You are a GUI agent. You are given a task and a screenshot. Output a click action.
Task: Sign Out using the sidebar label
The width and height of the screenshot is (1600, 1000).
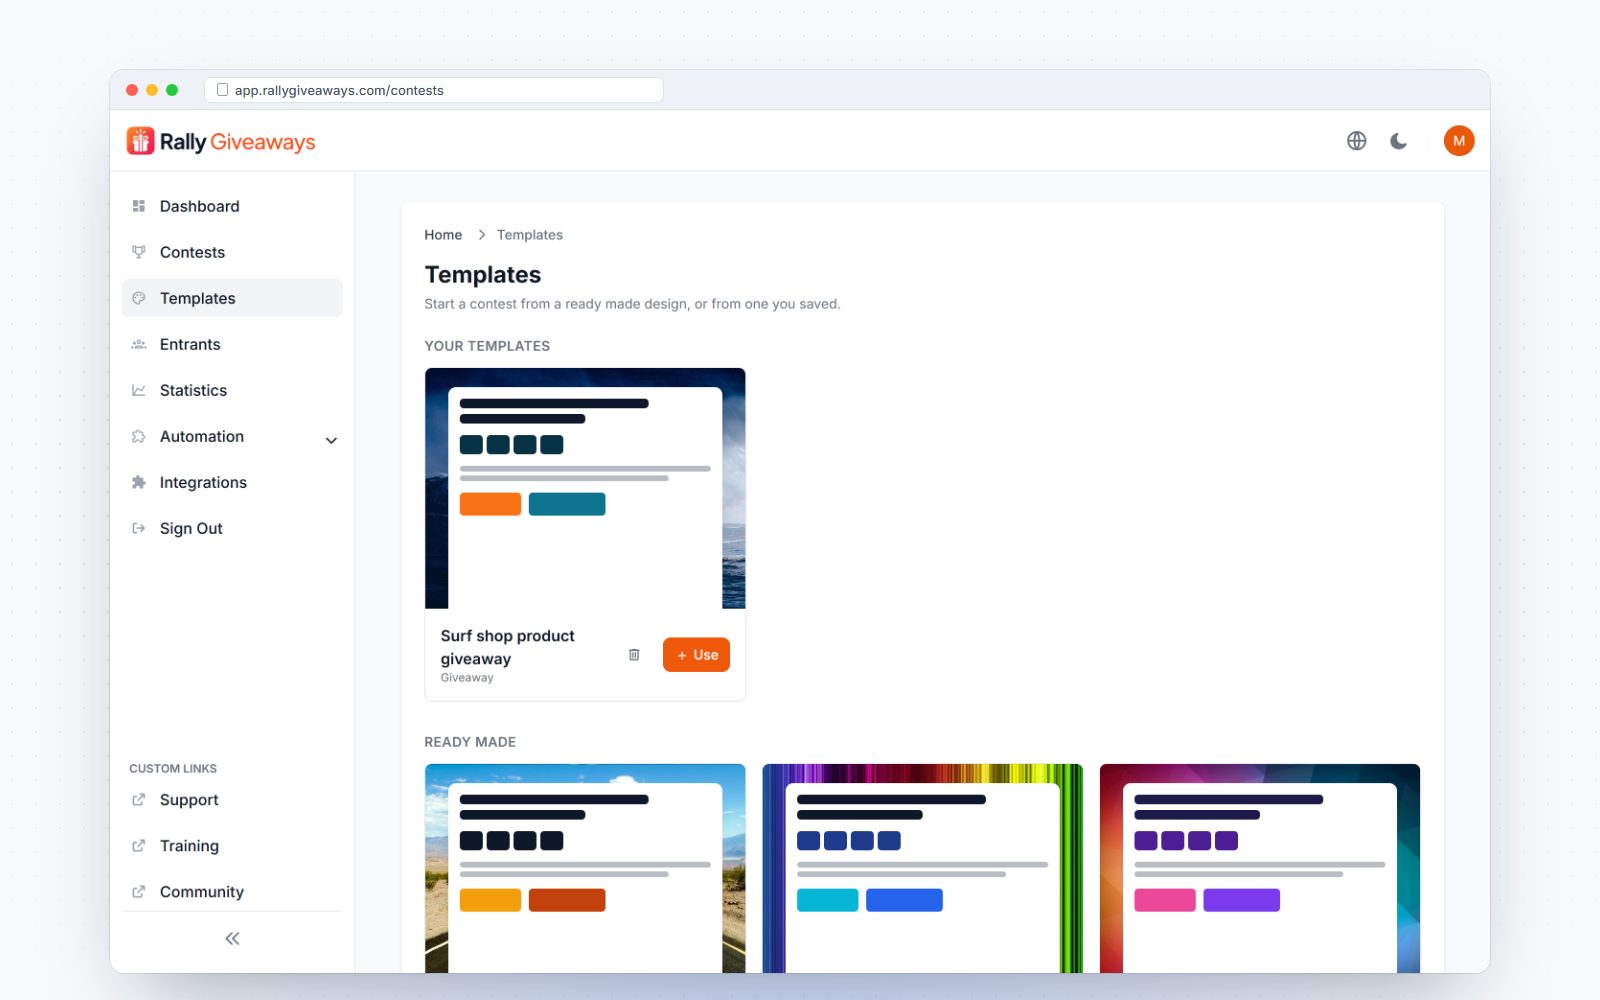(191, 528)
